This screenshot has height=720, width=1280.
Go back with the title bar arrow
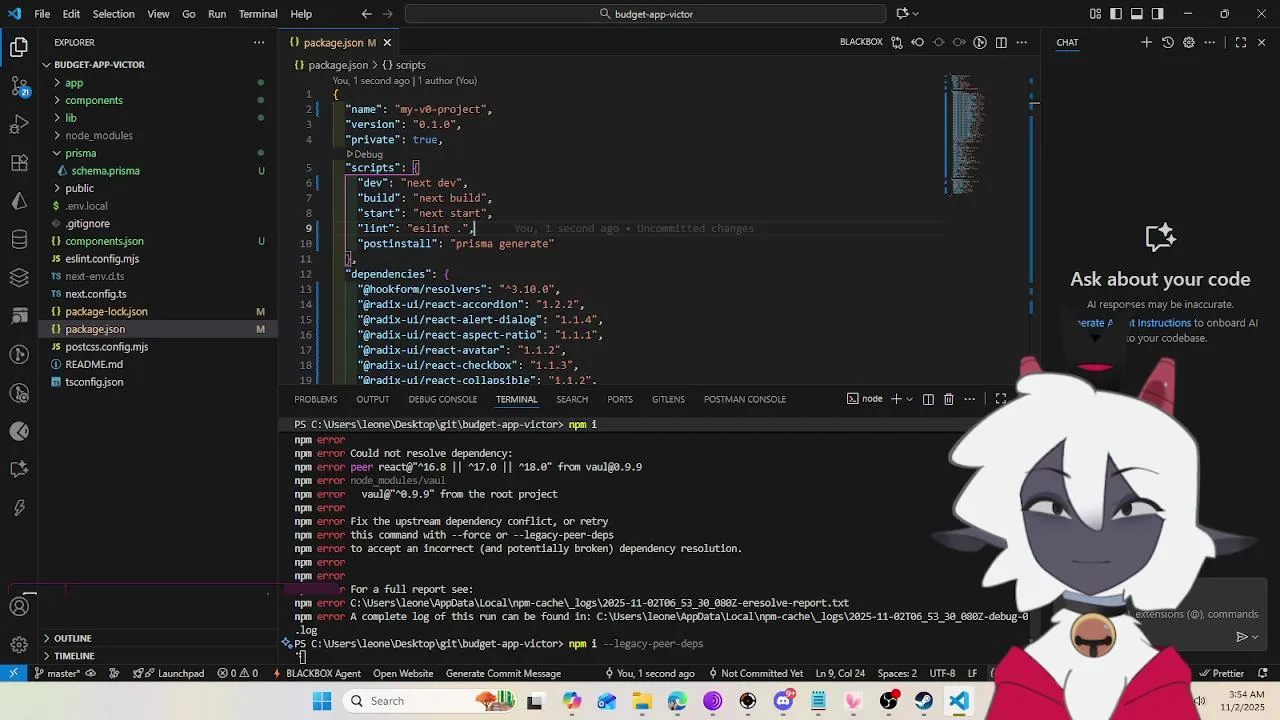click(x=366, y=14)
